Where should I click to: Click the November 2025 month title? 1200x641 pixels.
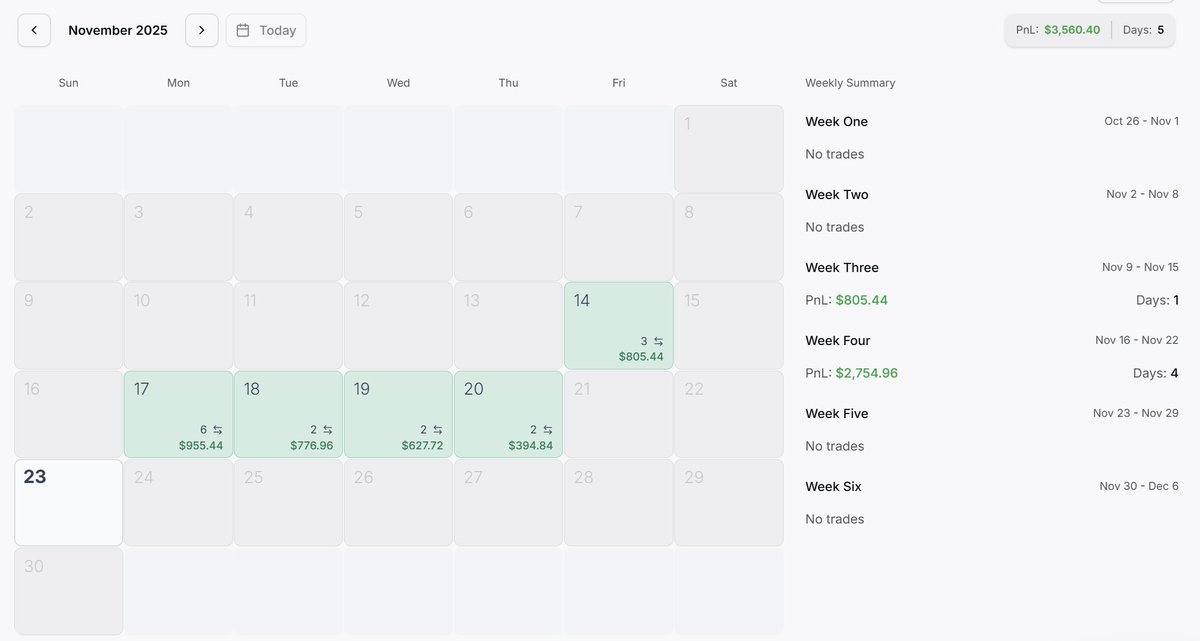[x=118, y=30]
